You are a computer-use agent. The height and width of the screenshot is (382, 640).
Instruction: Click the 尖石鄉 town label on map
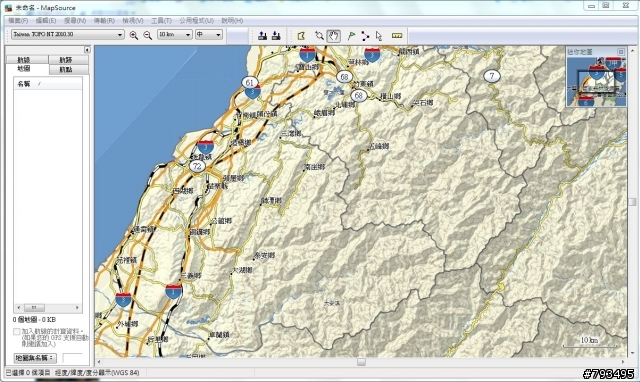tap(422, 103)
